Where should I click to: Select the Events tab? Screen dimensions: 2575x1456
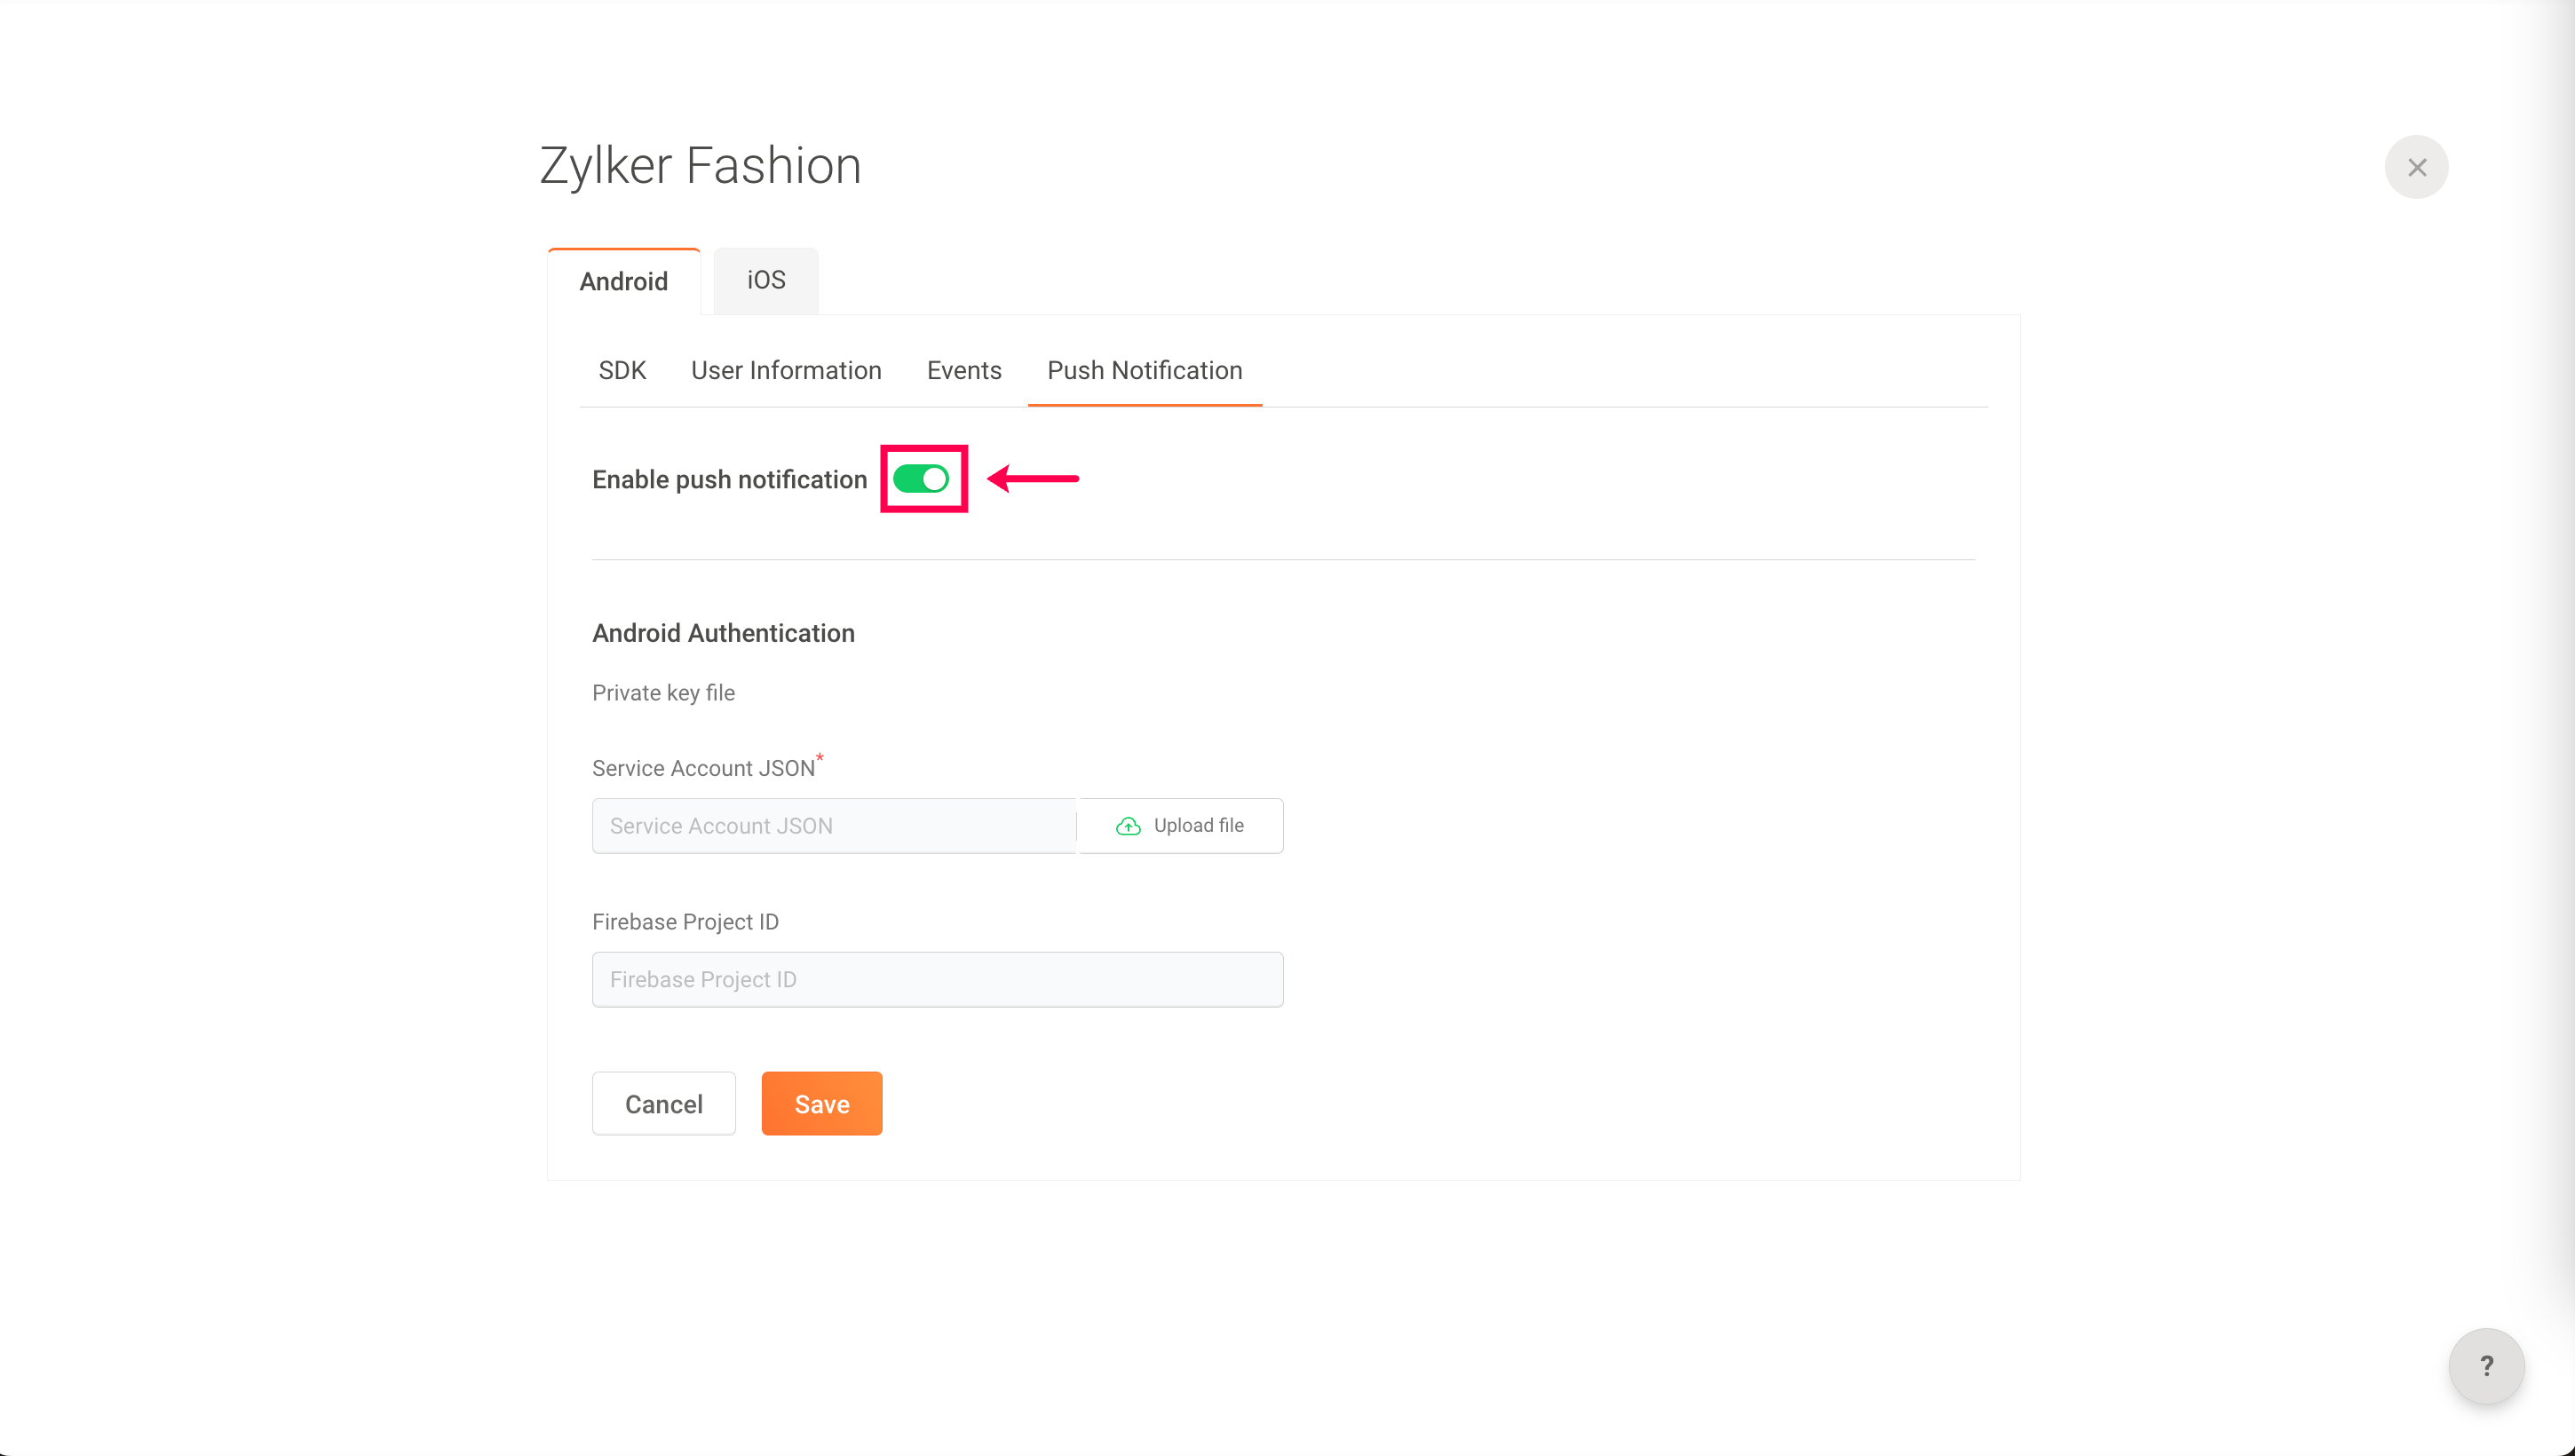tap(964, 370)
